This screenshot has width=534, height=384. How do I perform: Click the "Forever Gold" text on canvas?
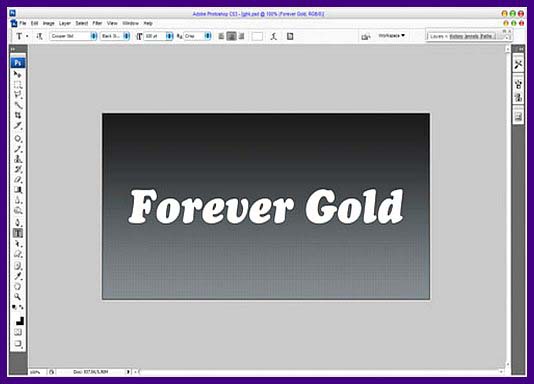266,206
